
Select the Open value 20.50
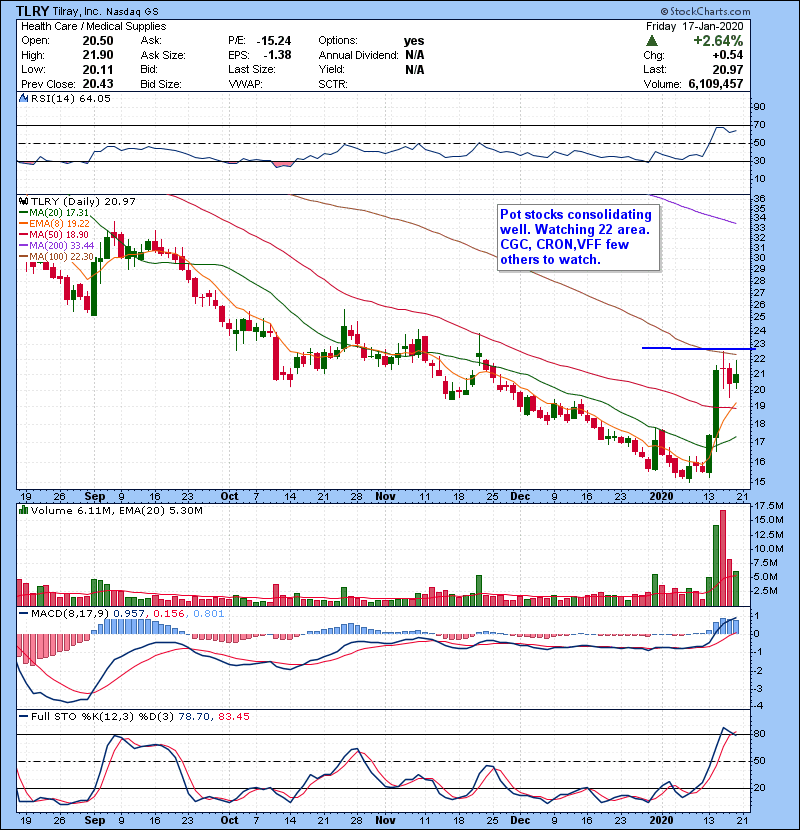click(x=98, y=41)
